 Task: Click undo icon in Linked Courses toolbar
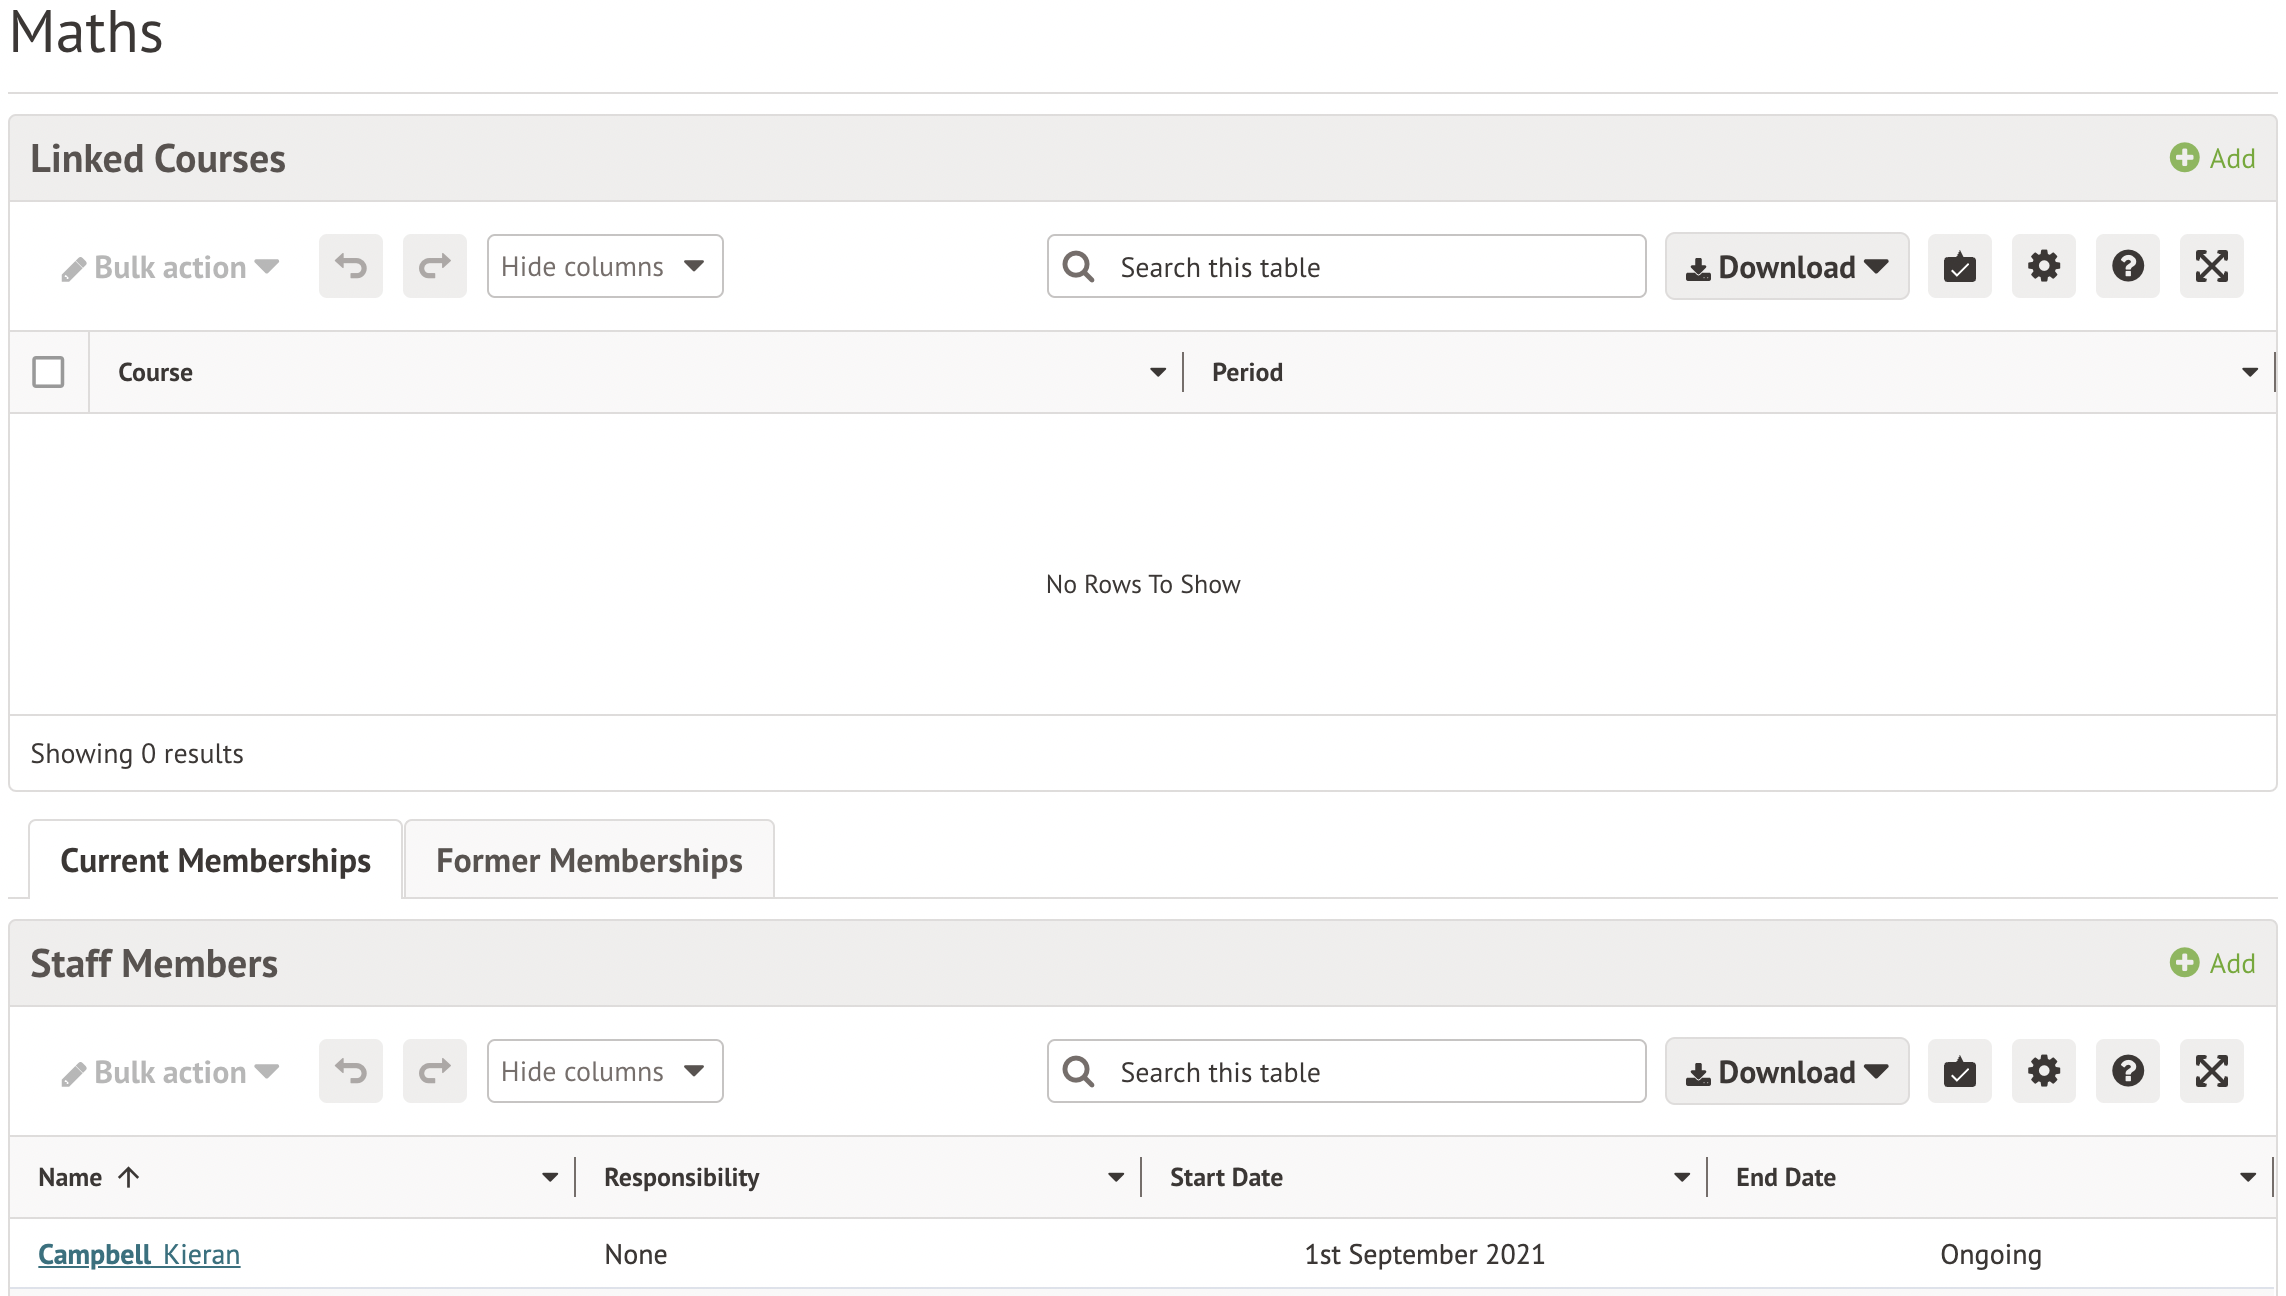click(350, 266)
